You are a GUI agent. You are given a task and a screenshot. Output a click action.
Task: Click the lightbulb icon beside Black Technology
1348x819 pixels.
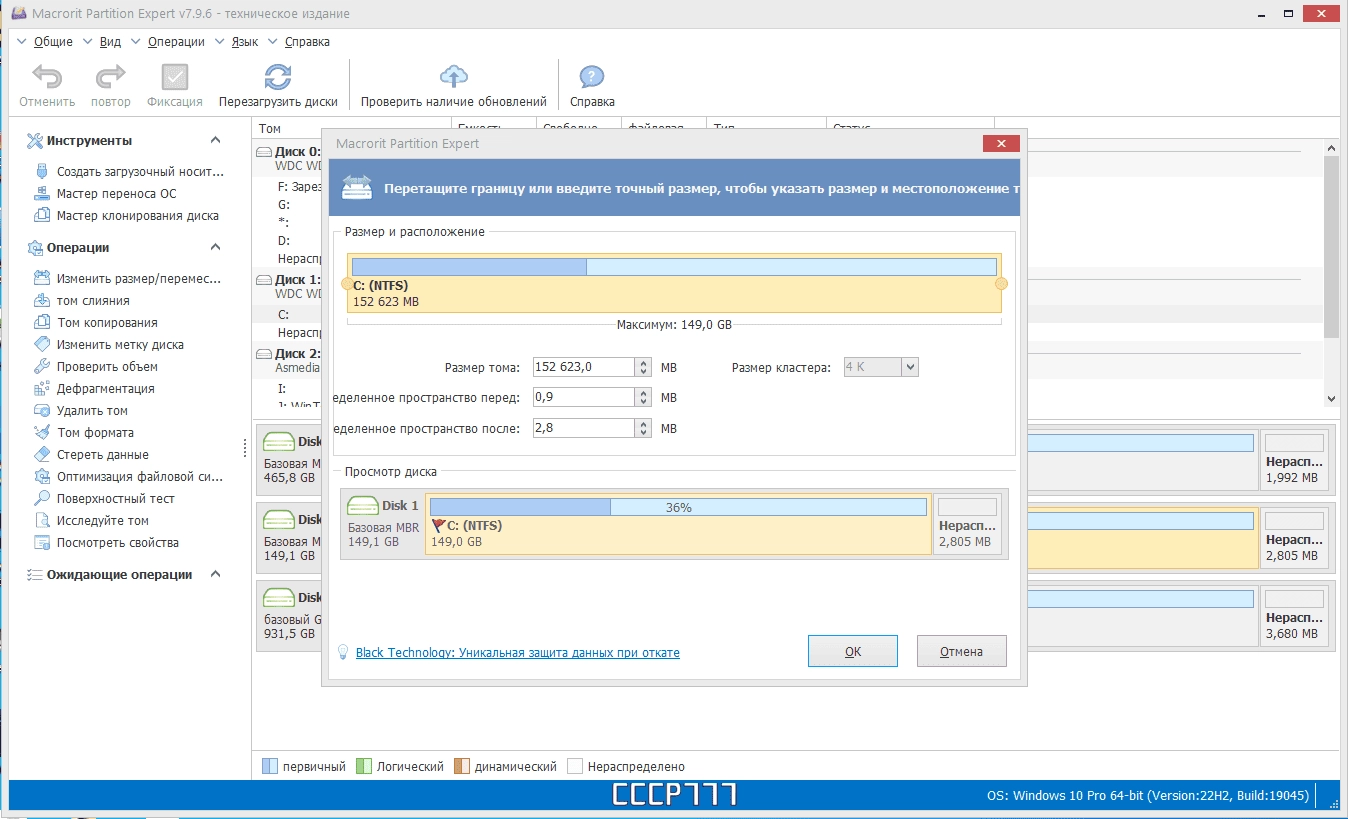pyautogui.click(x=343, y=652)
